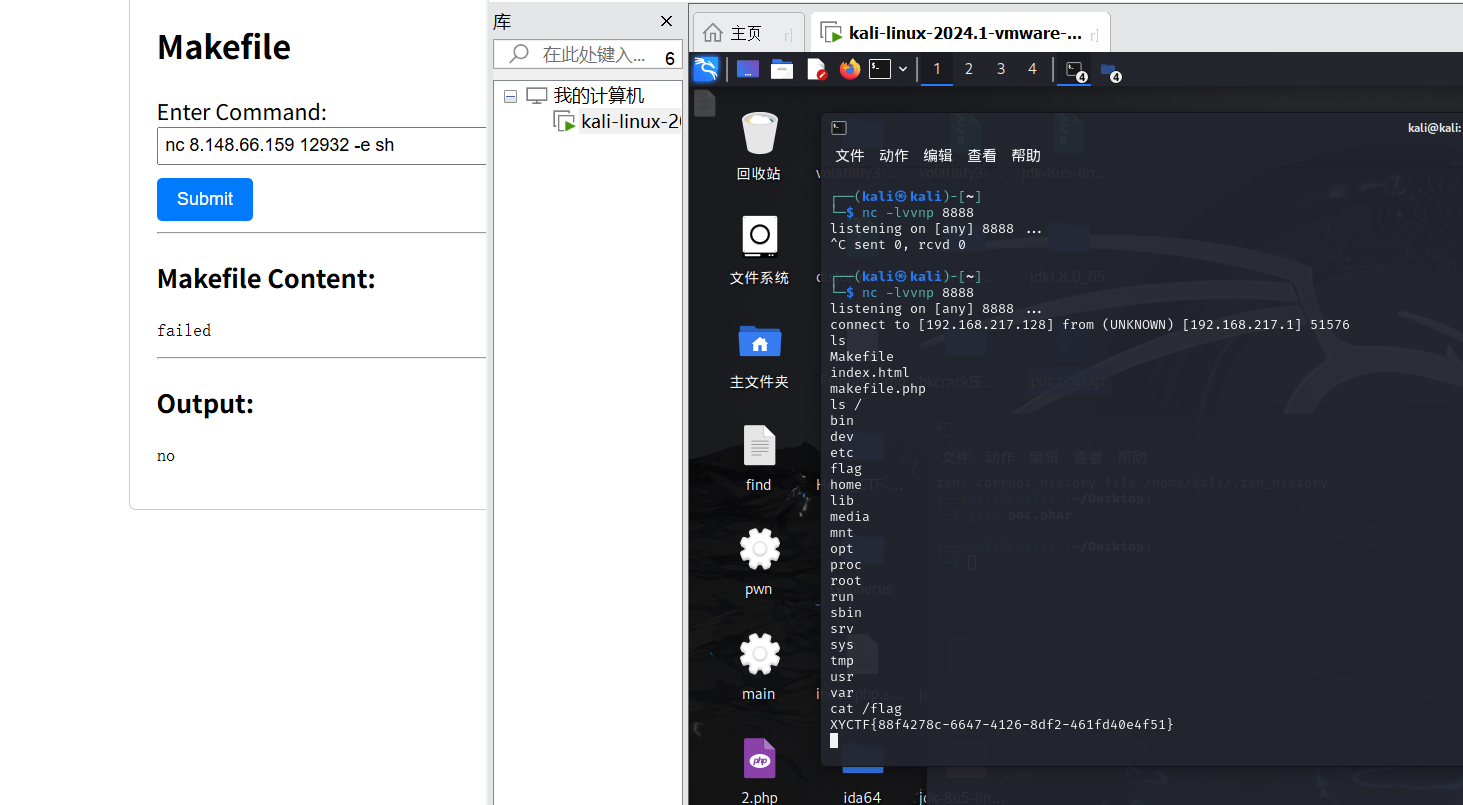Screen dimensions: 1463x805
Task: Expand the terminal launcher dropdown arrow
Action: [903, 69]
